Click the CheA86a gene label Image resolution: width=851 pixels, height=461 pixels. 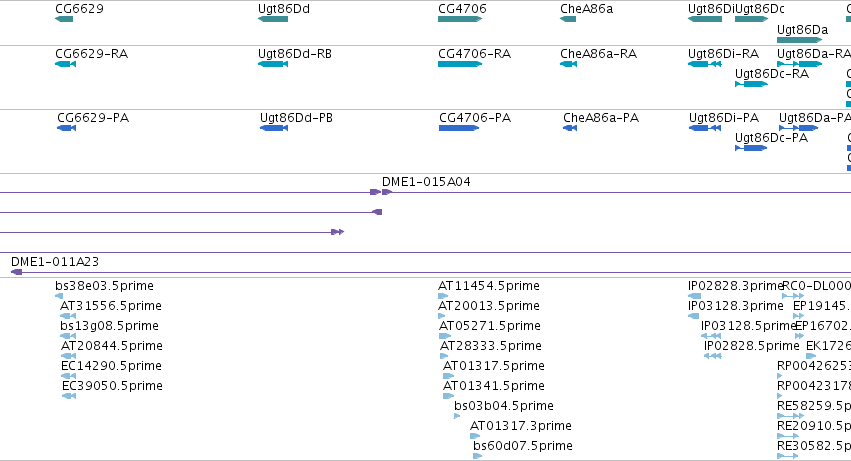[587, 9]
